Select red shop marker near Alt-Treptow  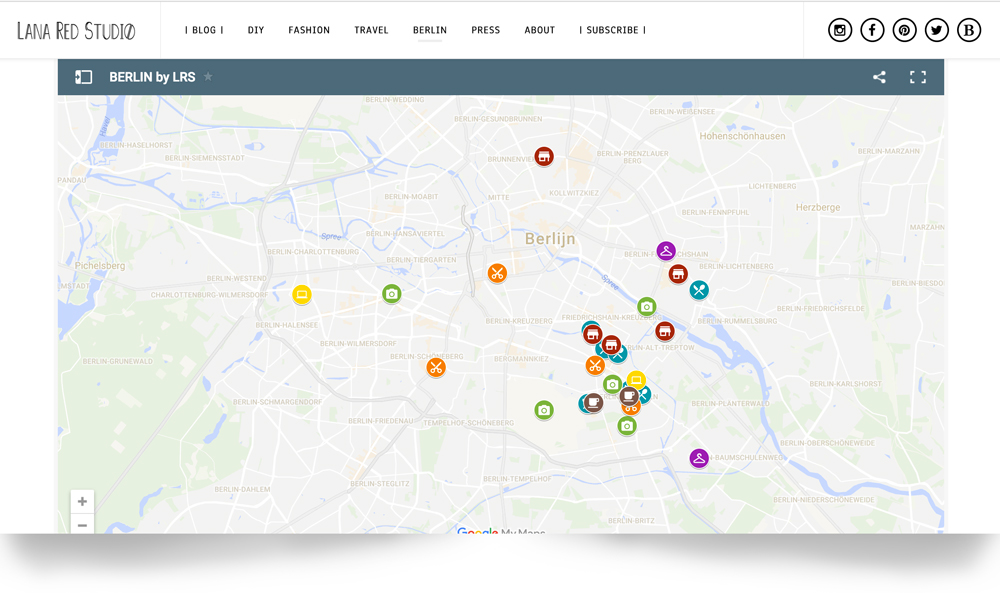(665, 331)
